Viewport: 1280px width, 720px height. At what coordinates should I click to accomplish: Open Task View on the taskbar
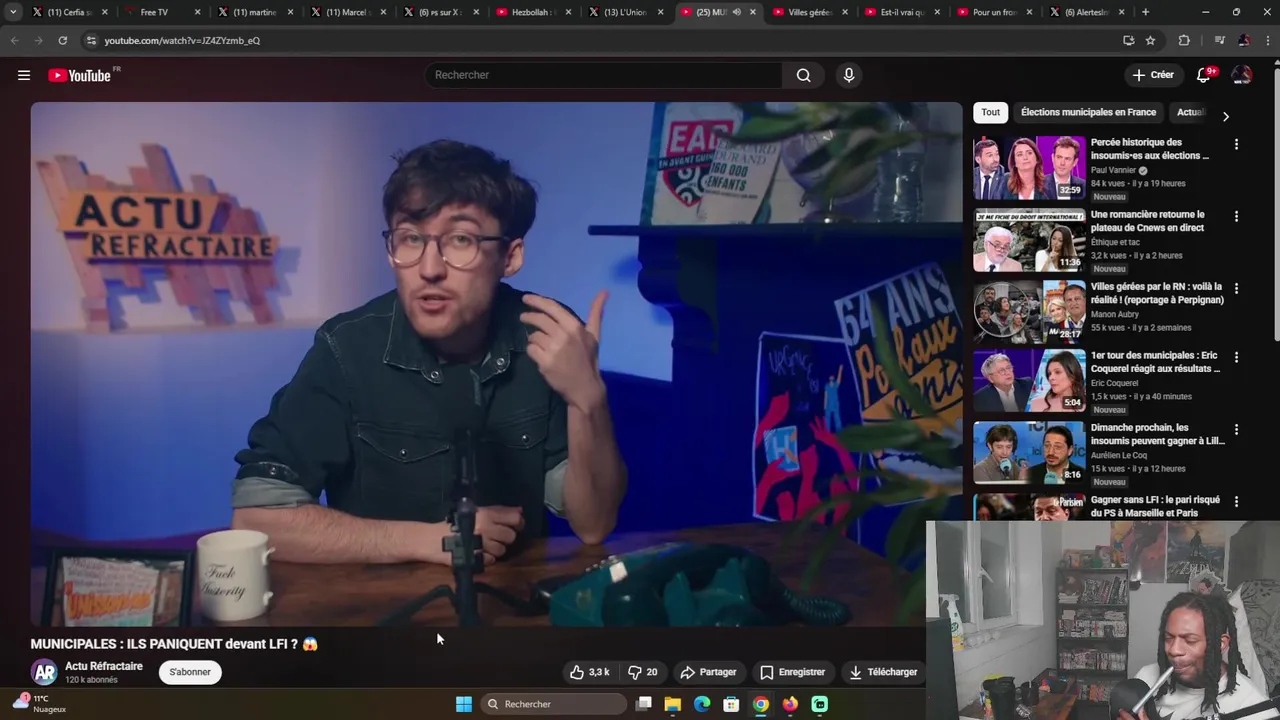(644, 704)
